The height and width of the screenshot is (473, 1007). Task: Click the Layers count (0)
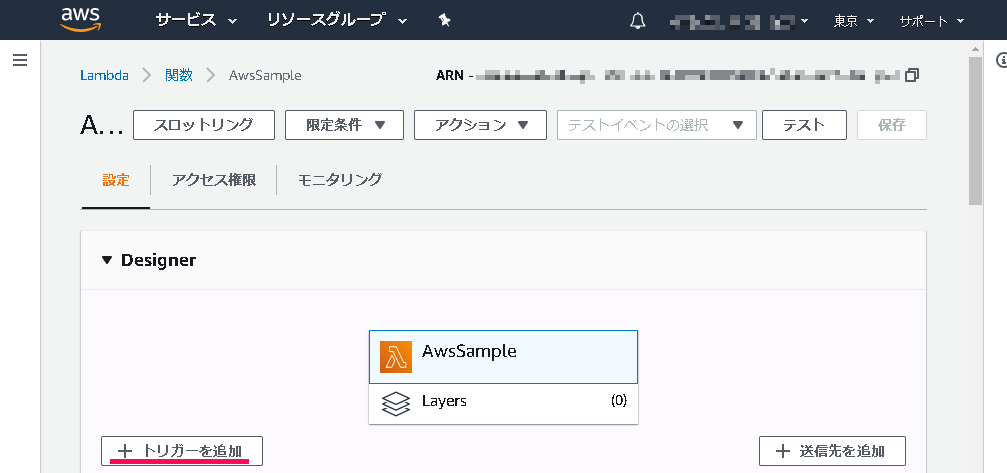tap(618, 401)
